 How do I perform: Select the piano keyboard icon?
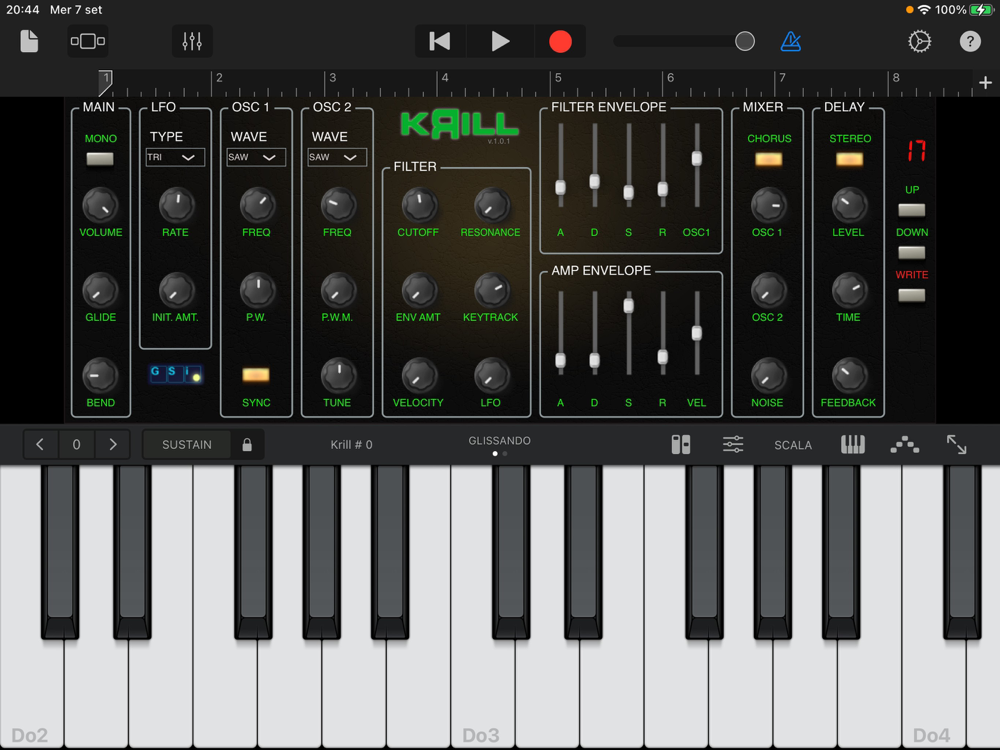853,445
